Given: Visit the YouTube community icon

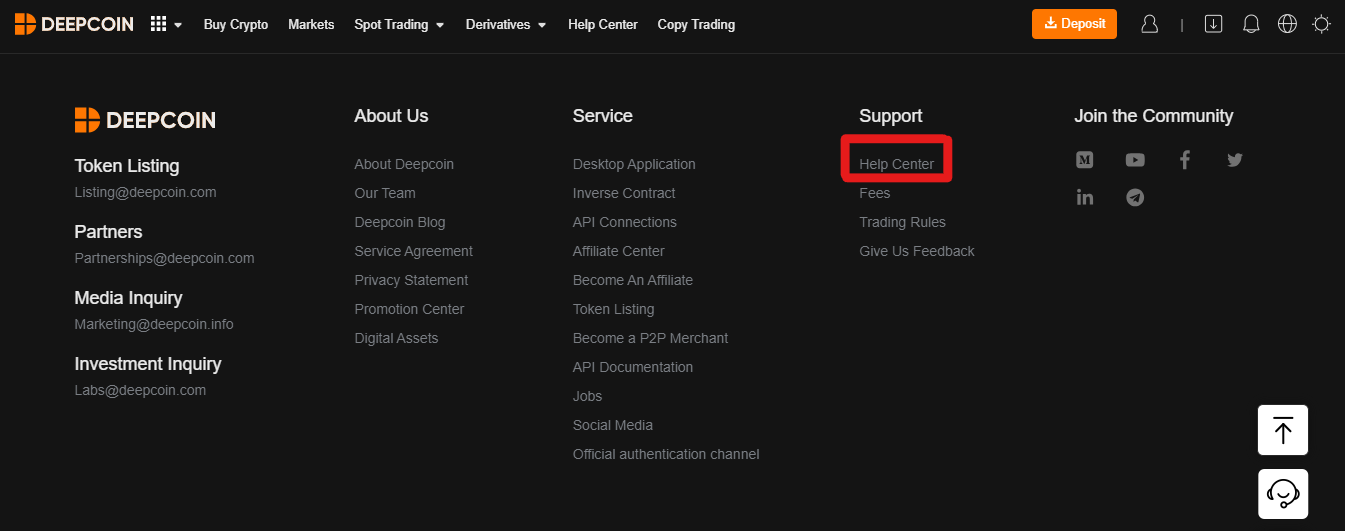Looking at the screenshot, I should click(1134, 160).
